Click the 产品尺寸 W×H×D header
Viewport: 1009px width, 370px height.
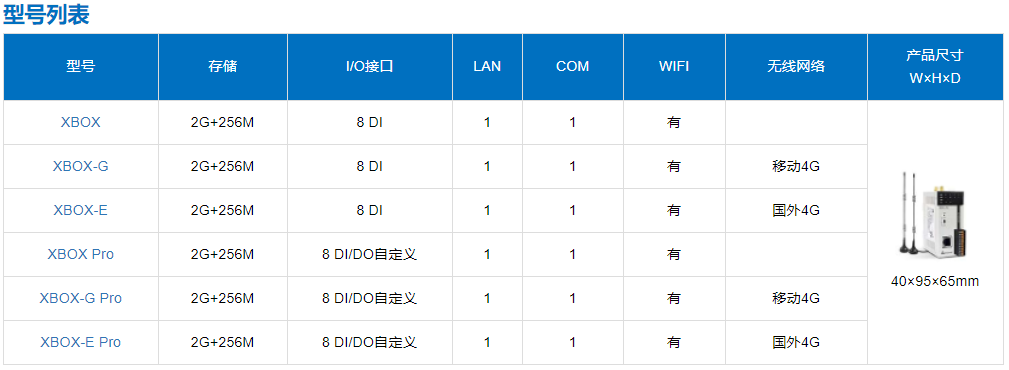point(934,67)
